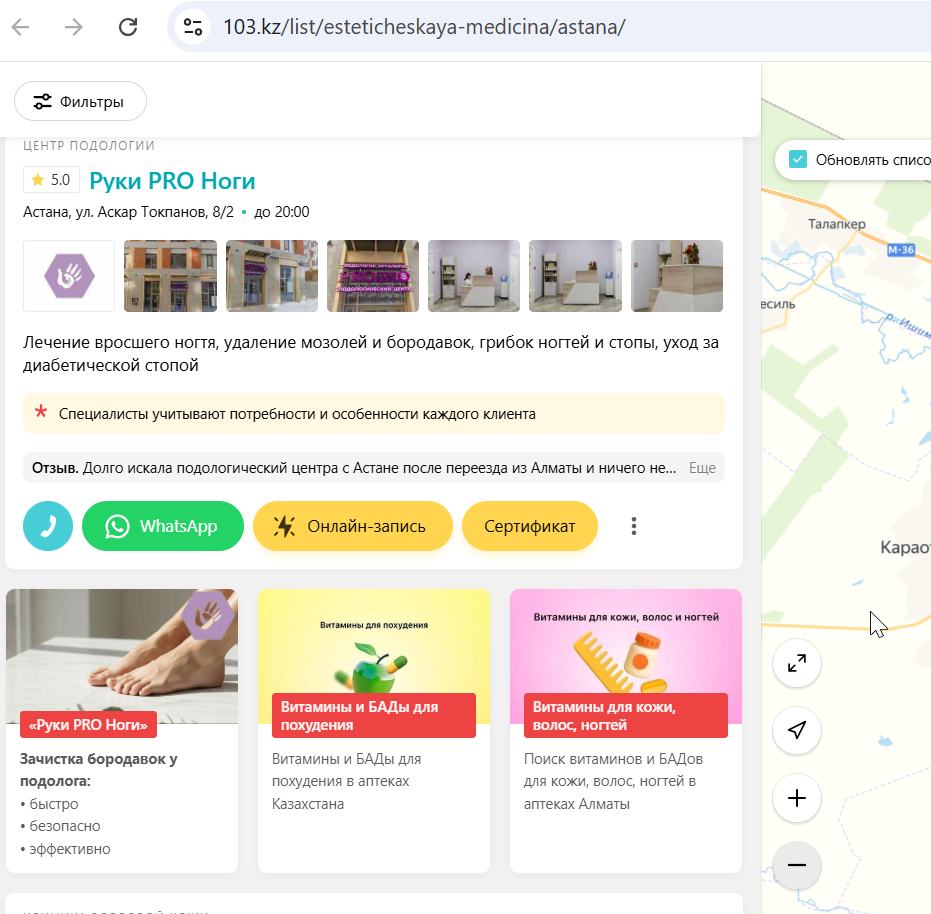Click the Отзыв review snippet text
The height and width of the screenshot is (914, 931).
coord(354,468)
